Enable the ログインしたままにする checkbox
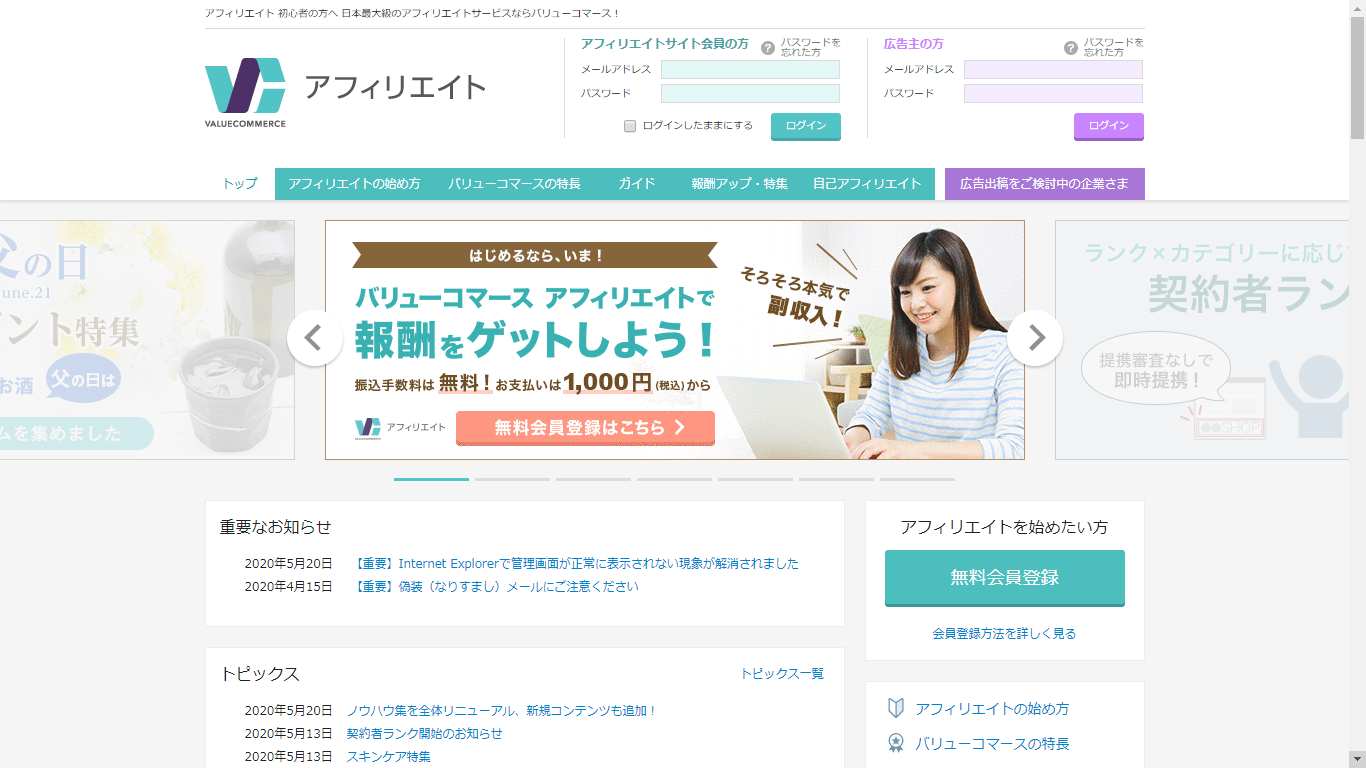 630,126
